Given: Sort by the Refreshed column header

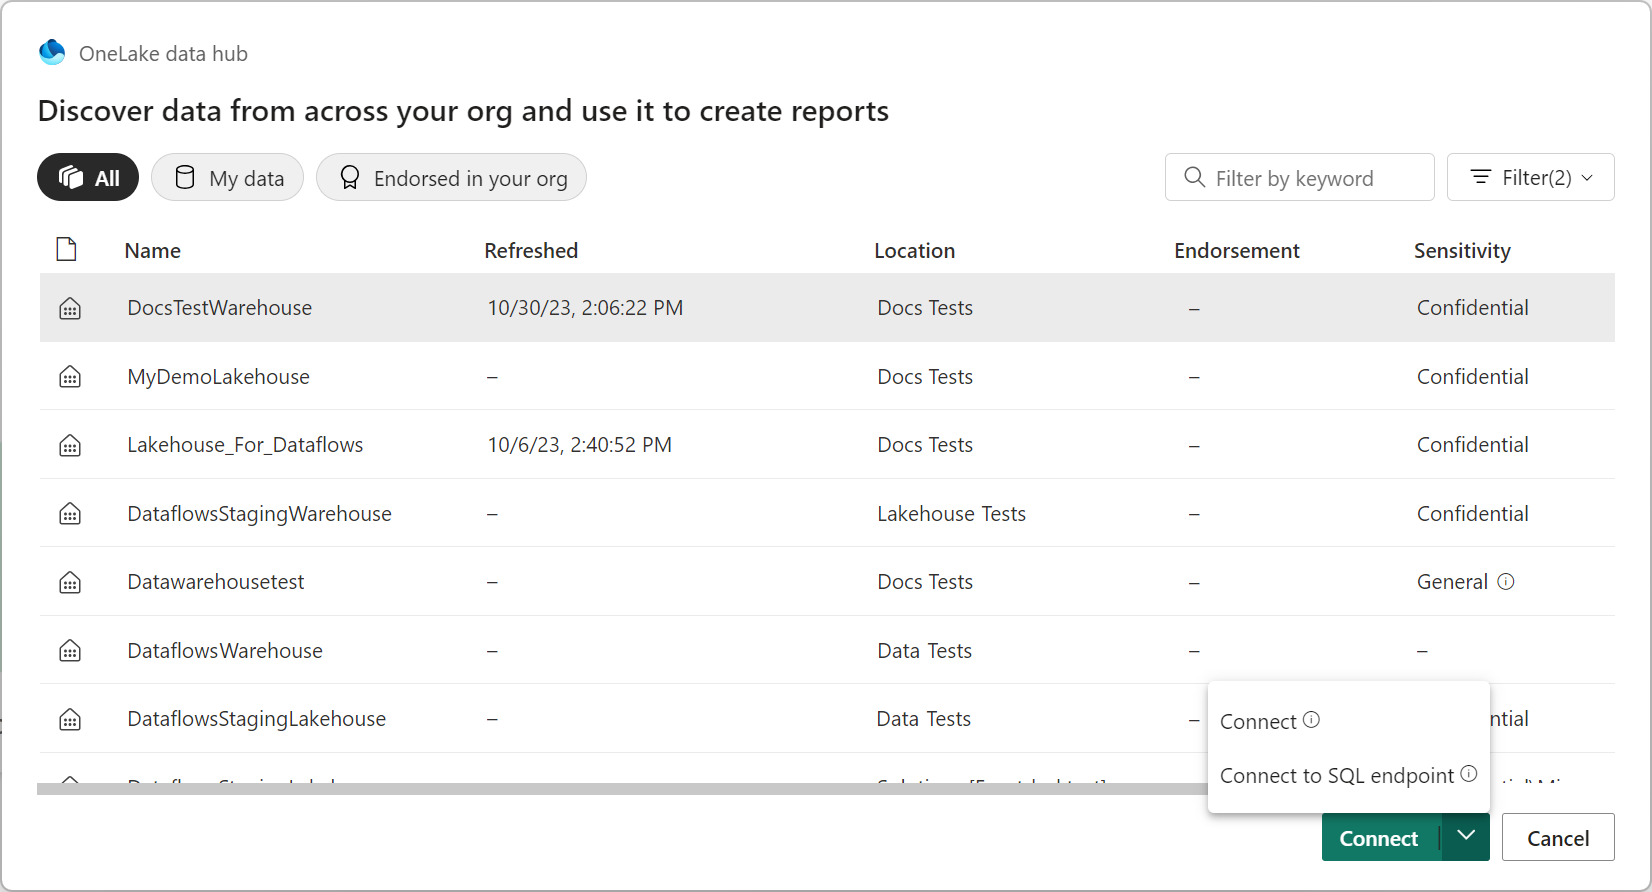Looking at the screenshot, I should click(531, 251).
